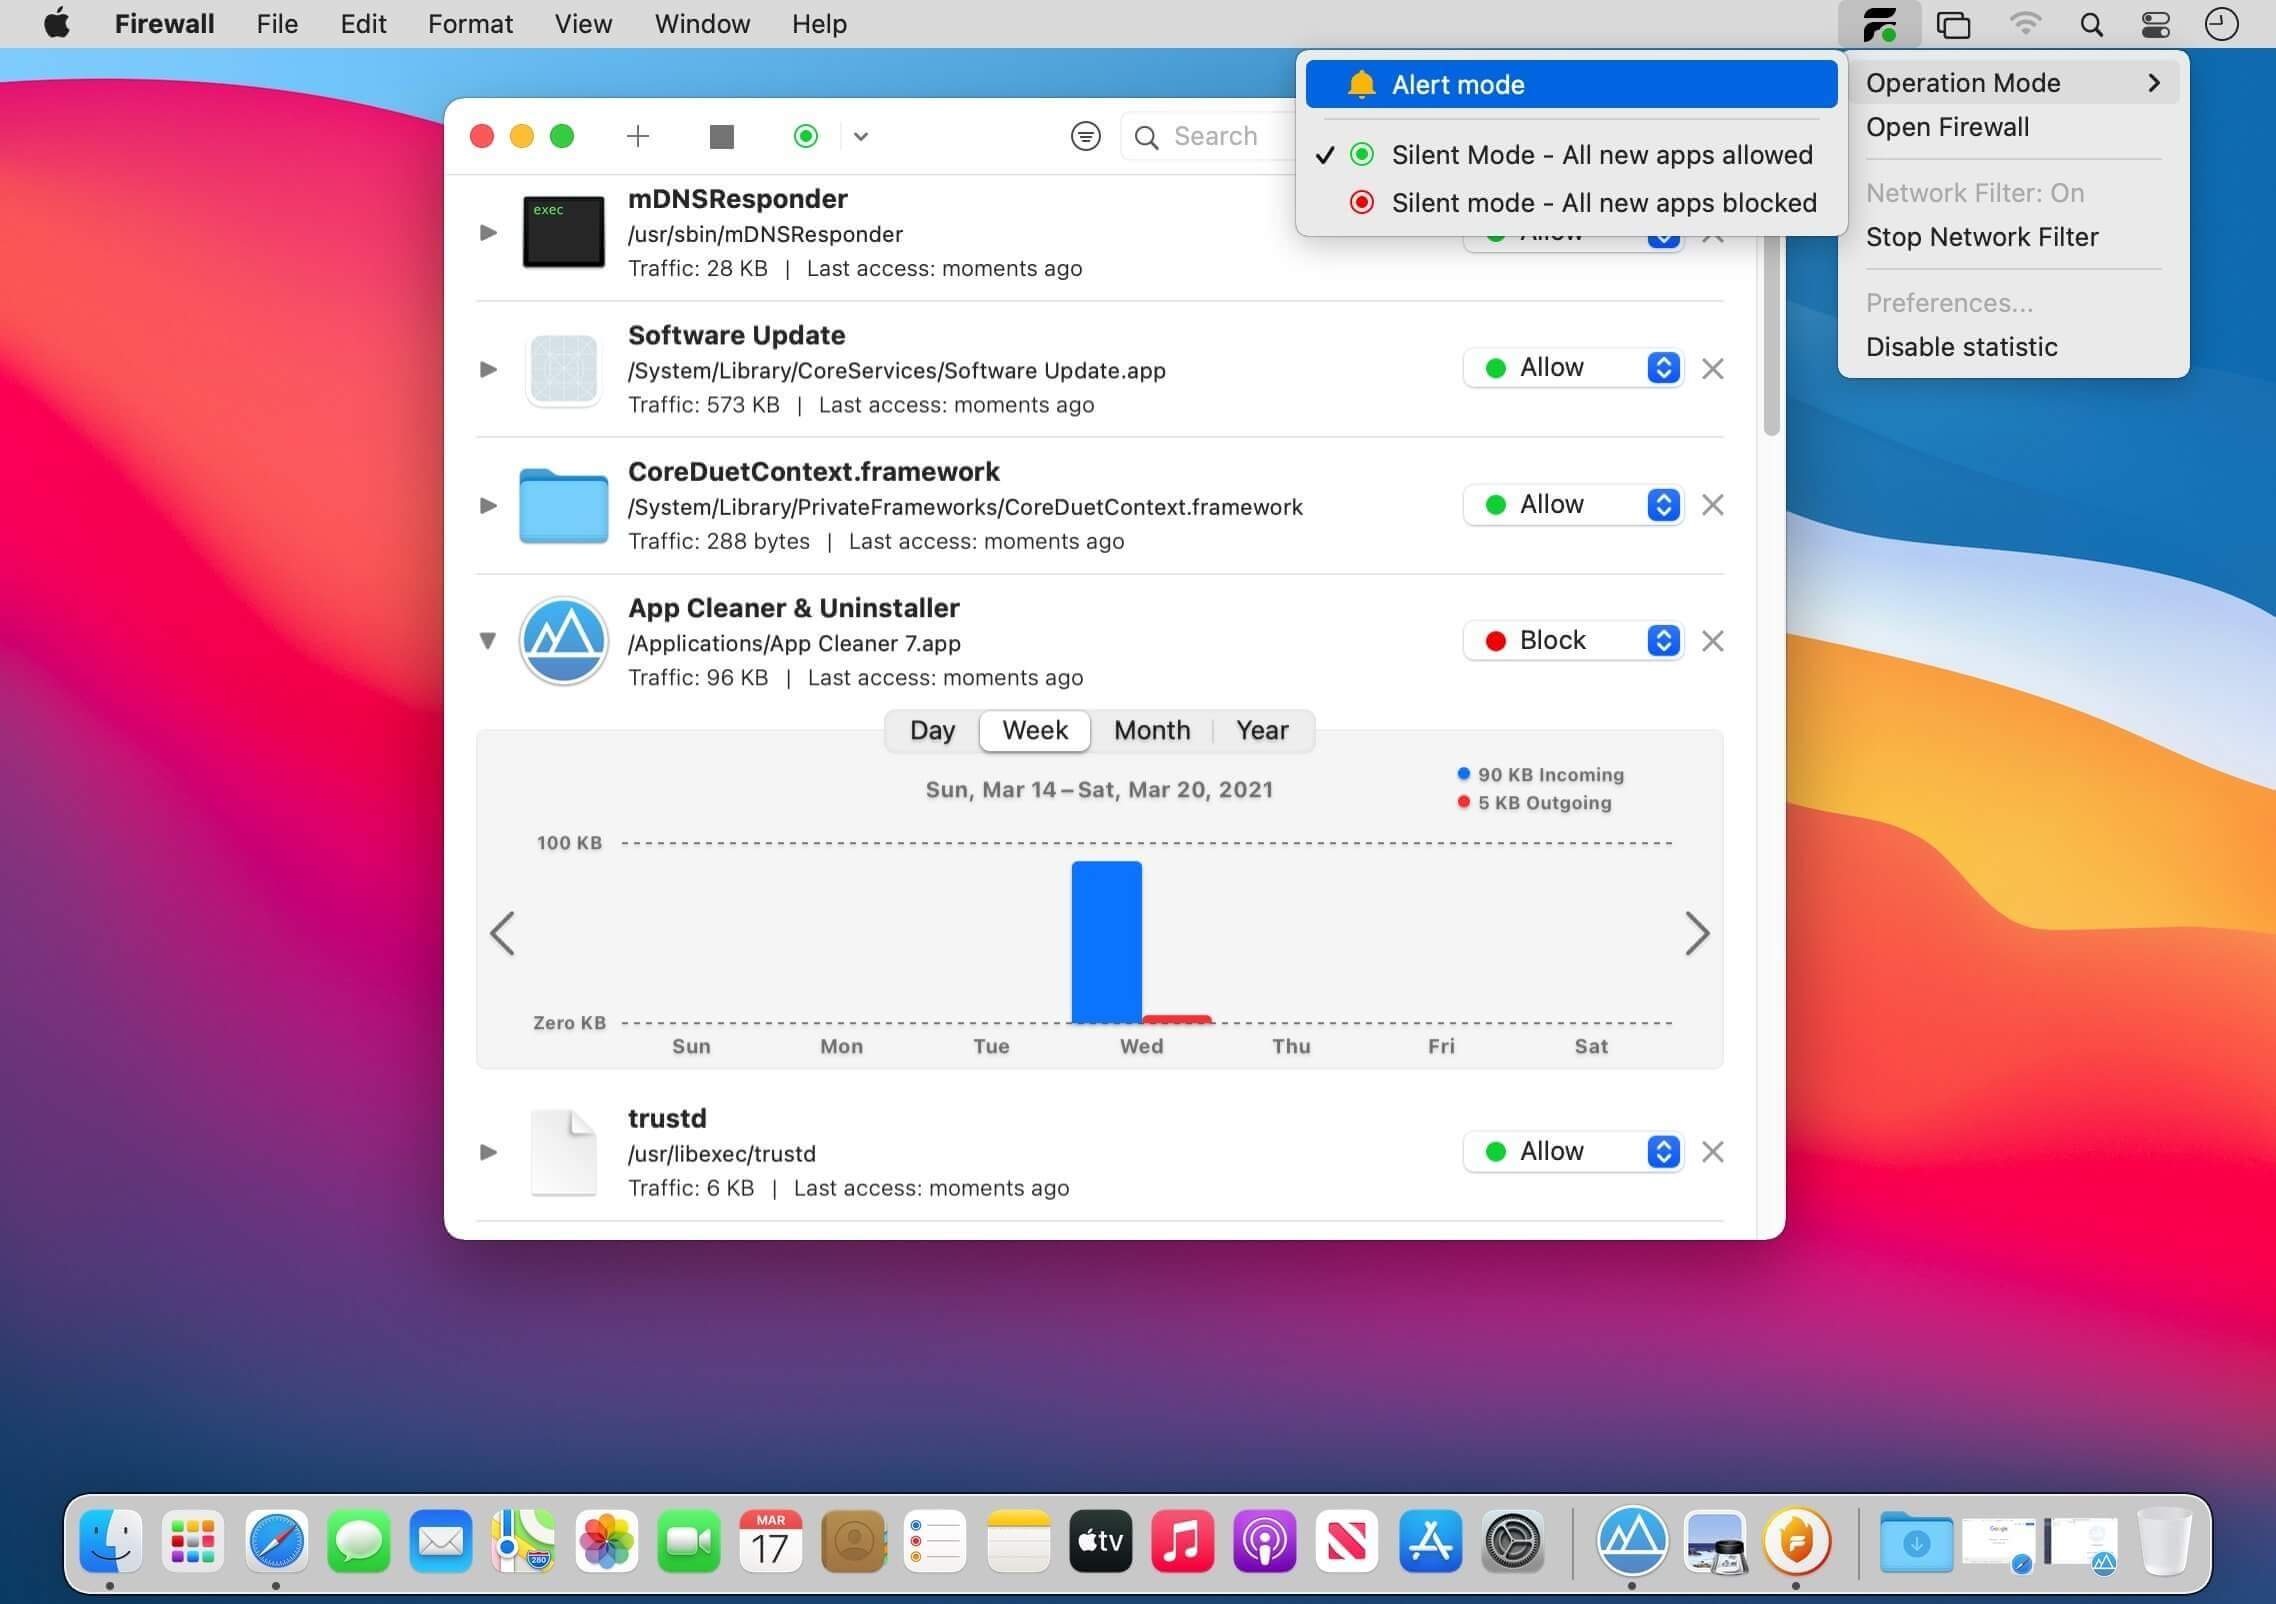Advance the chart with the right arrow
Image resolution: width=2276 pixels, height=1604 pixels.
pos(1697,934)
